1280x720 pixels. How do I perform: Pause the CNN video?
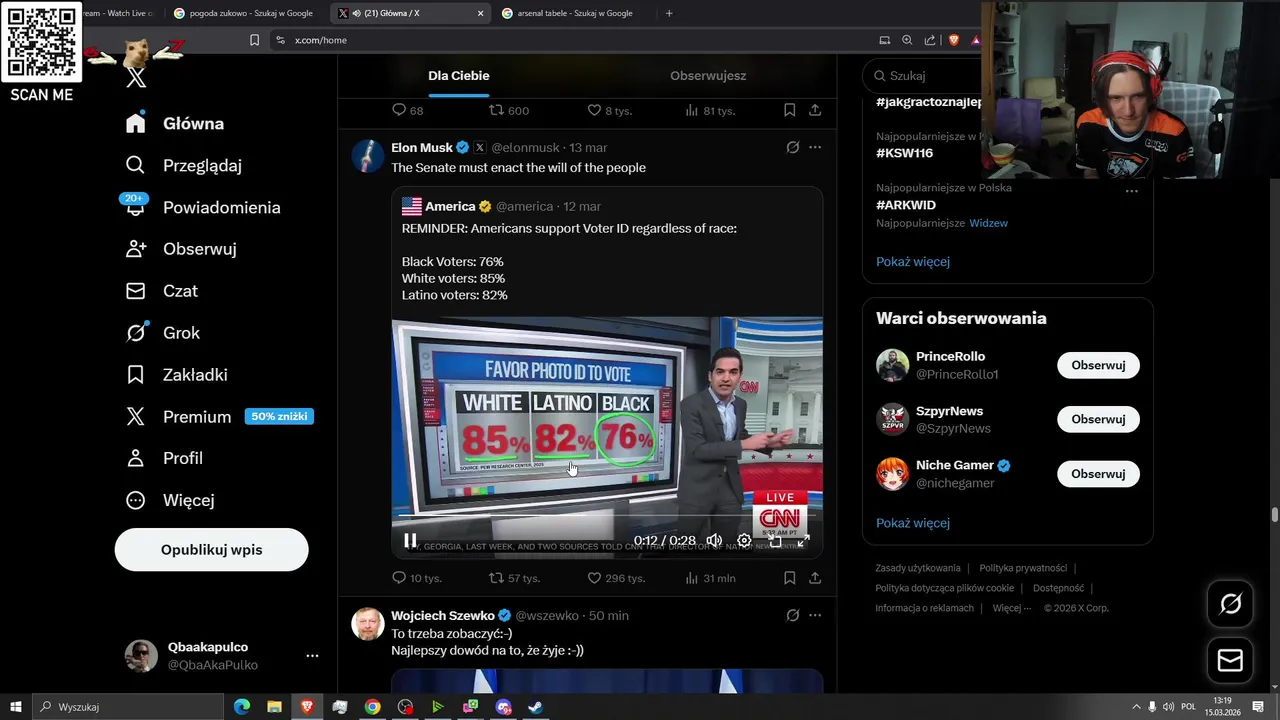pos(410,540)
